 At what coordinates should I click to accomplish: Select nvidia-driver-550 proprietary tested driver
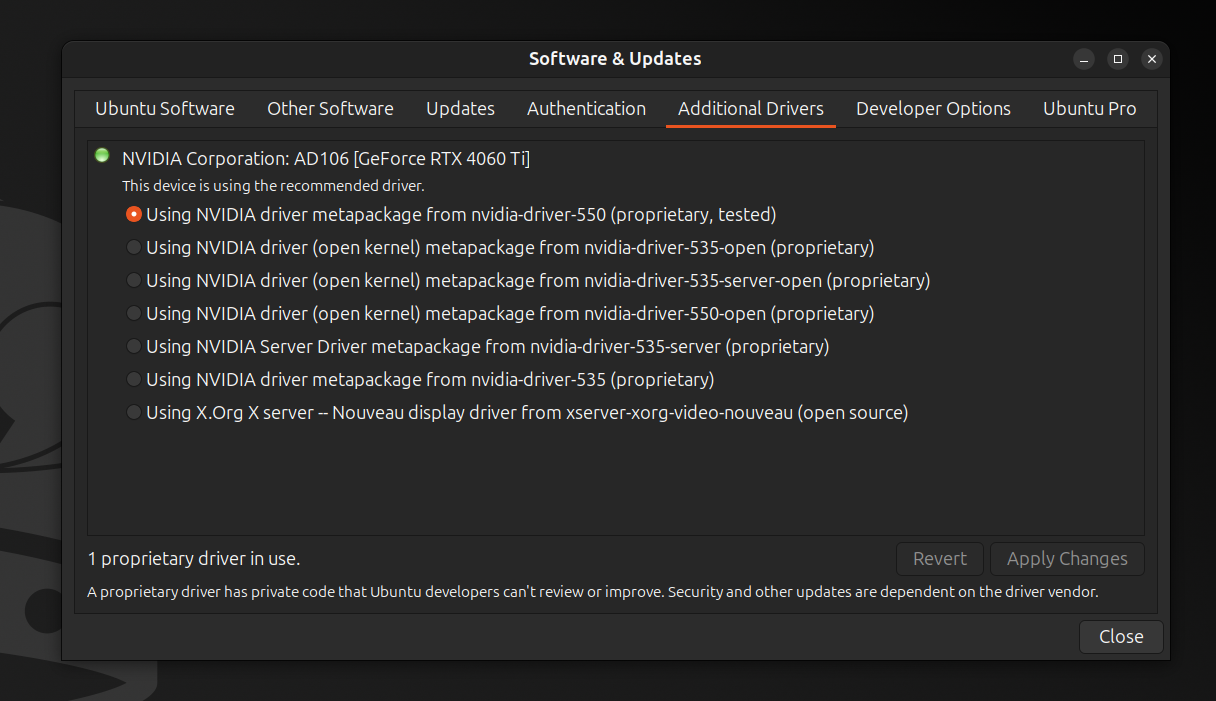[x=134, y=215]
